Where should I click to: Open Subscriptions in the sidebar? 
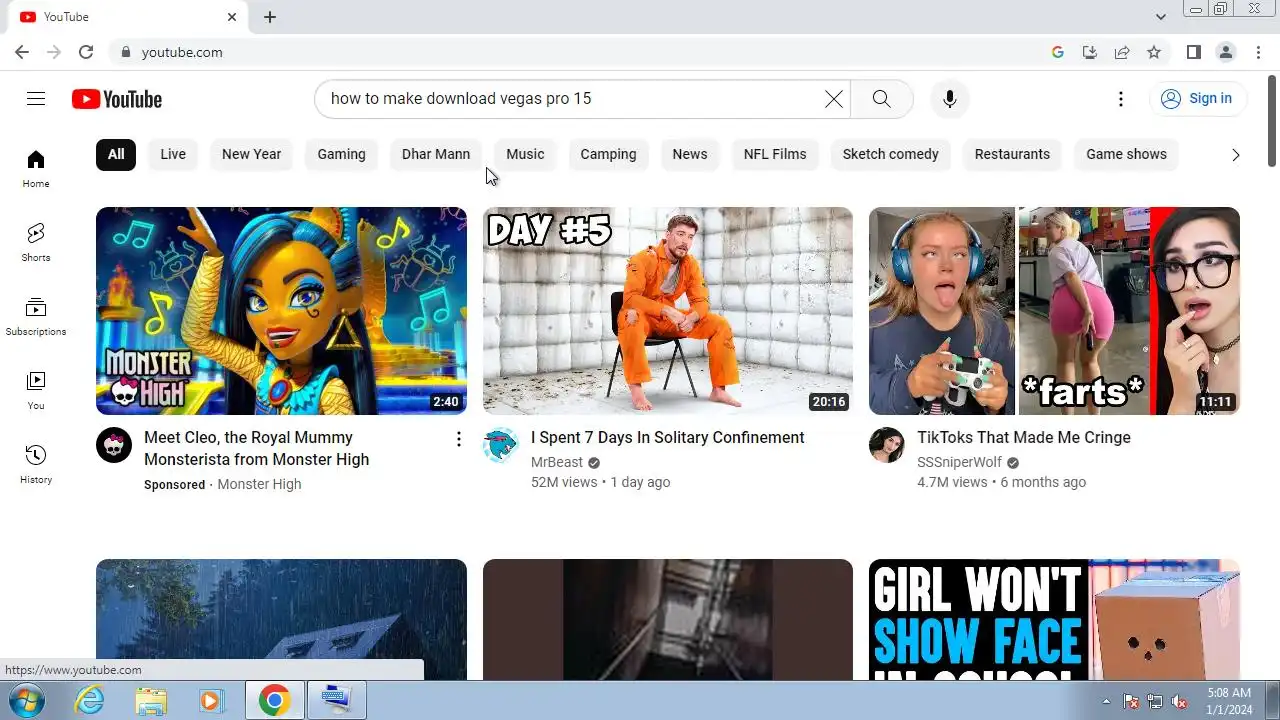(36, 317)
